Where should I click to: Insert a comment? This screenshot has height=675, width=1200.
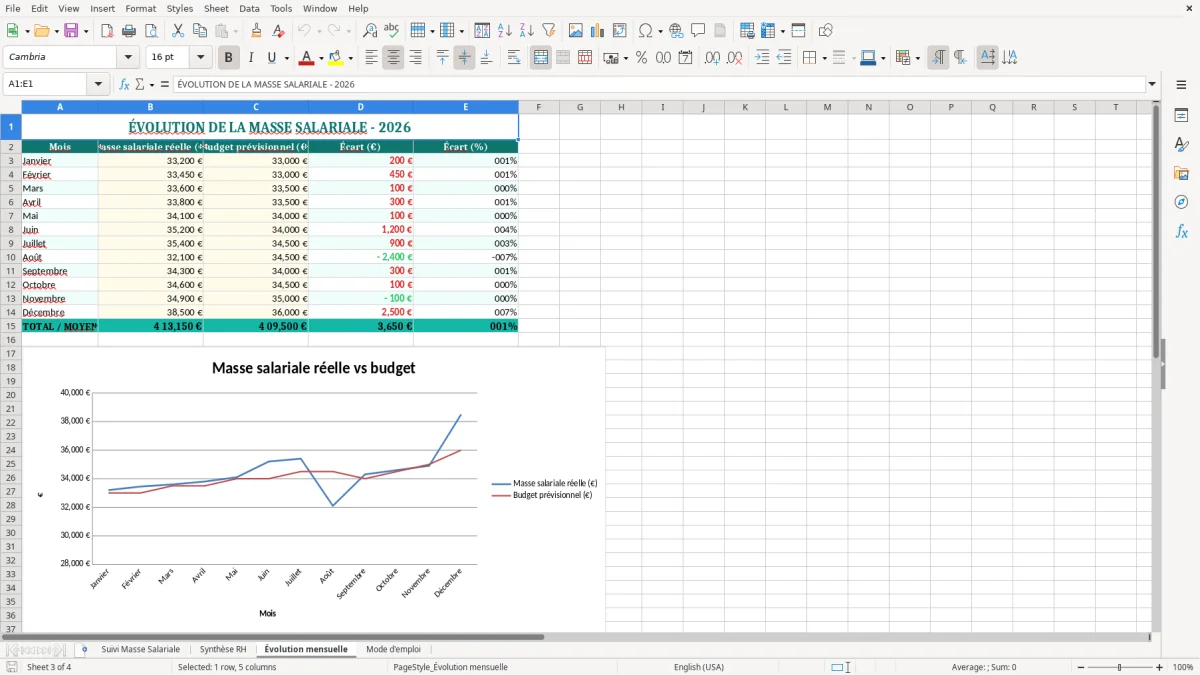(698, 31)
